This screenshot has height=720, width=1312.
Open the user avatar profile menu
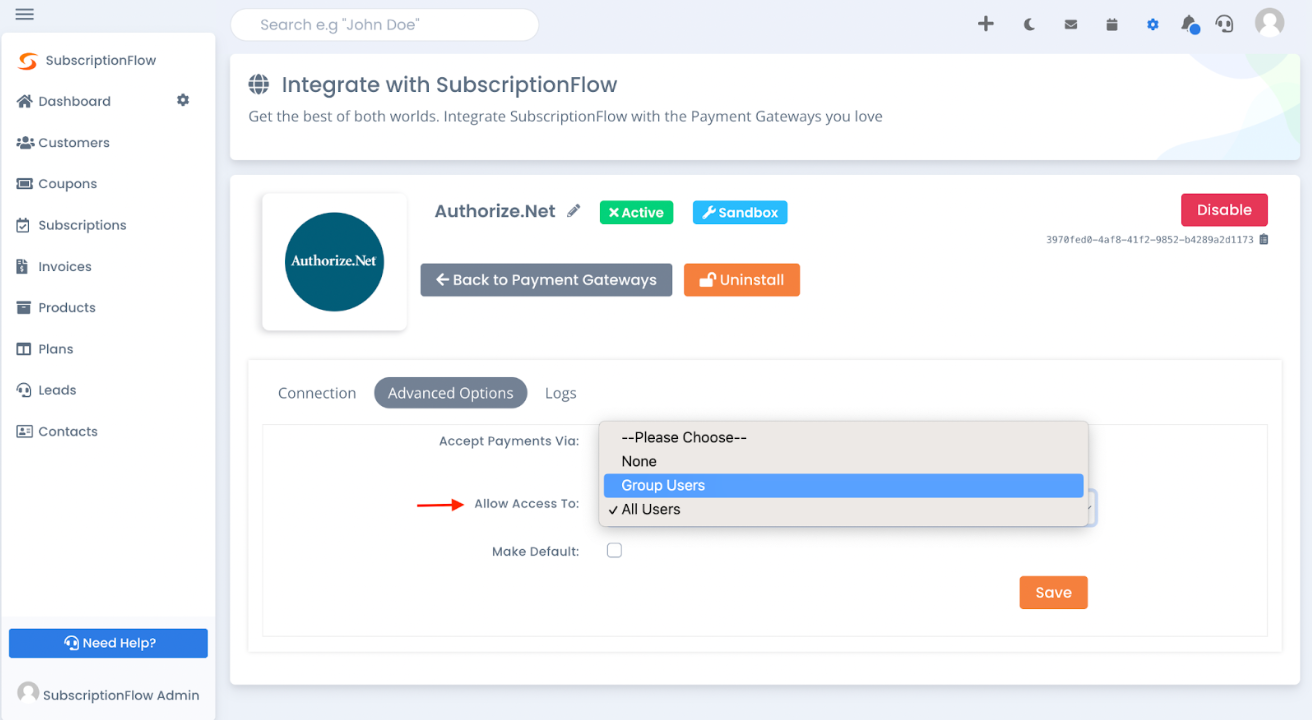[1270, 22]
